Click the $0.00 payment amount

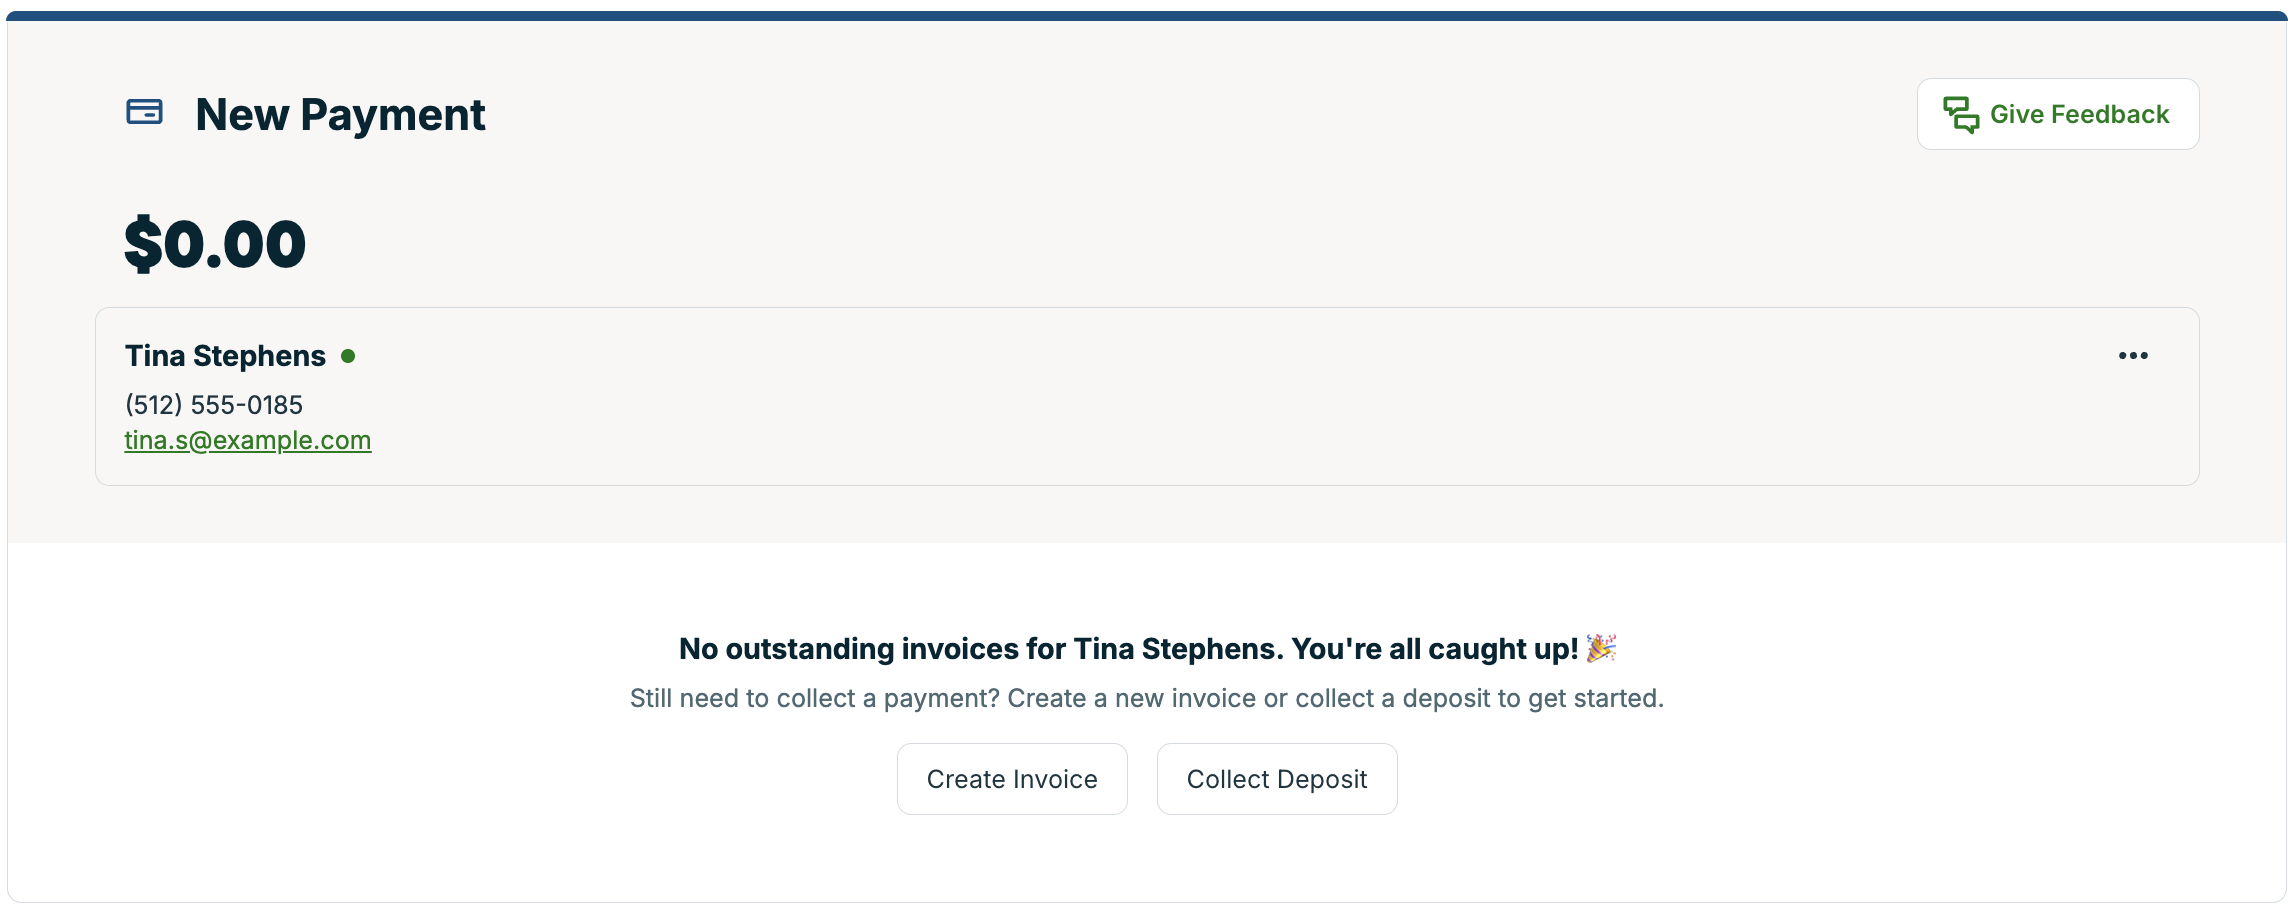[x=215, y=244]
